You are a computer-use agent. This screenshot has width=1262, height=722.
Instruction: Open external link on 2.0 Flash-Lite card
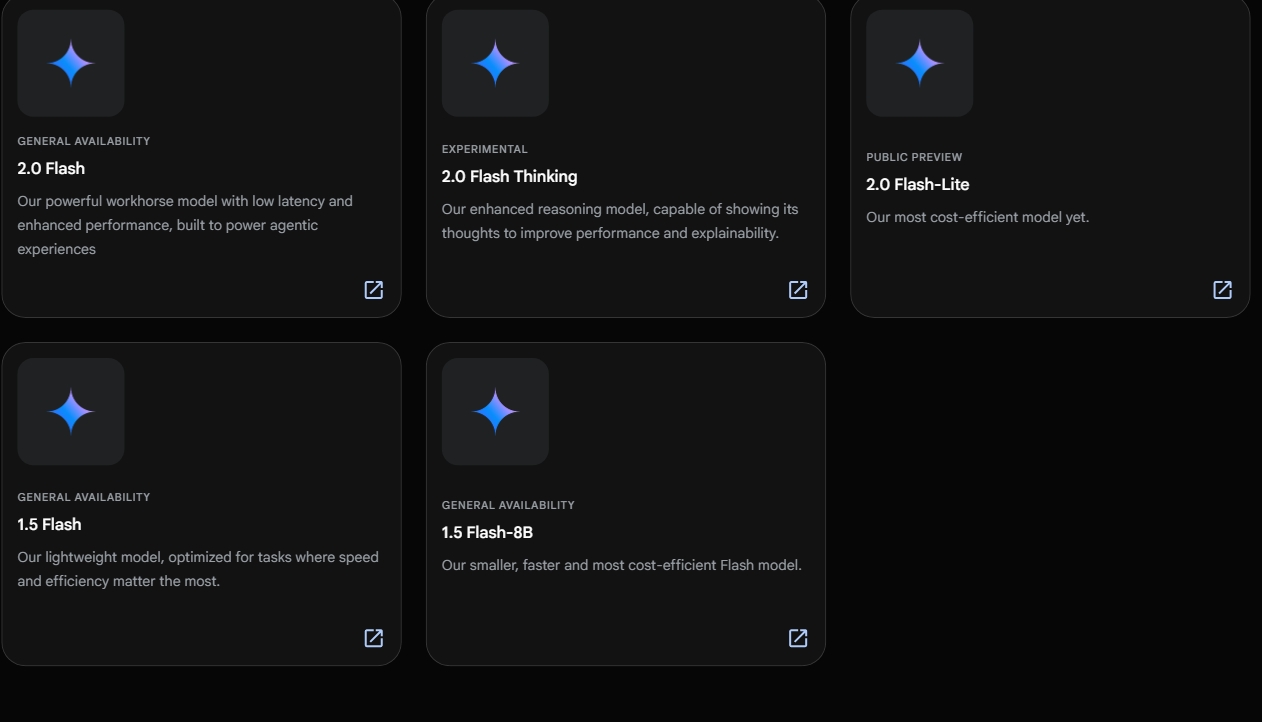click(1222, 290)
